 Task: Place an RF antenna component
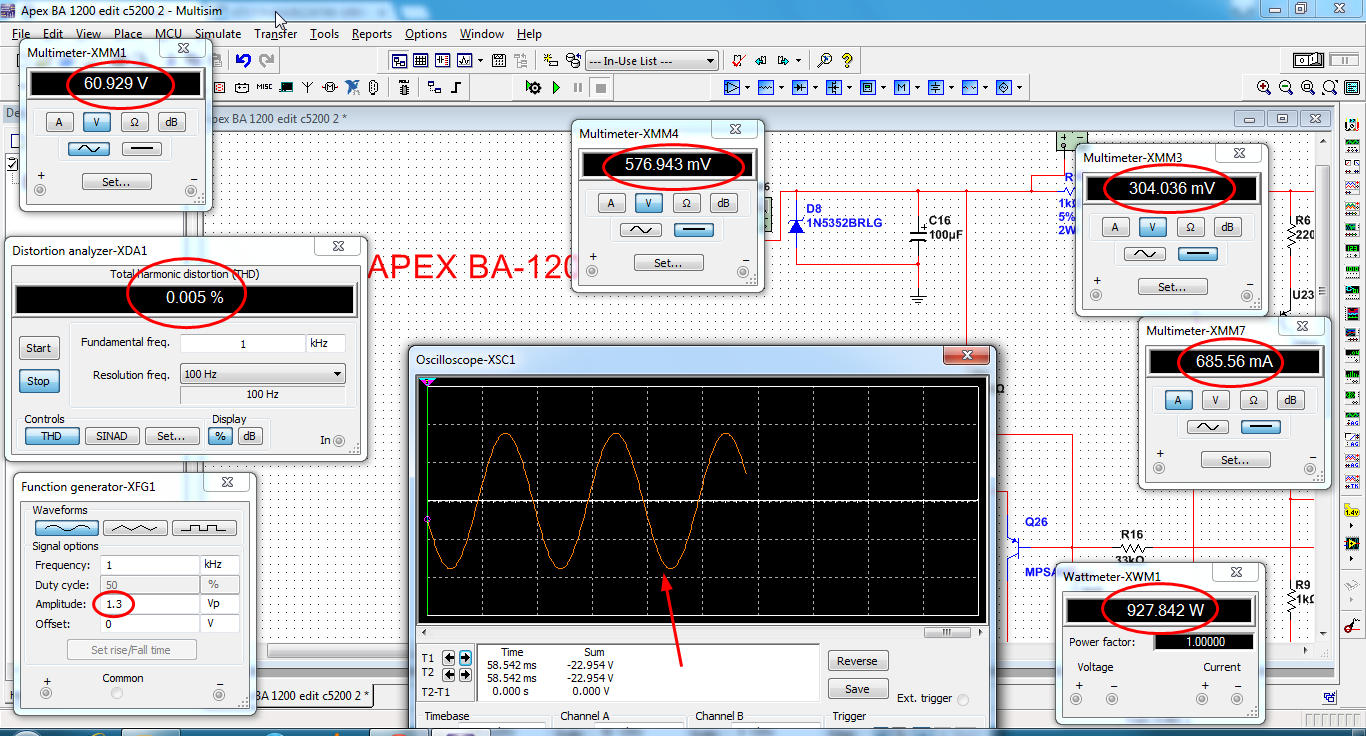point(307,87)
